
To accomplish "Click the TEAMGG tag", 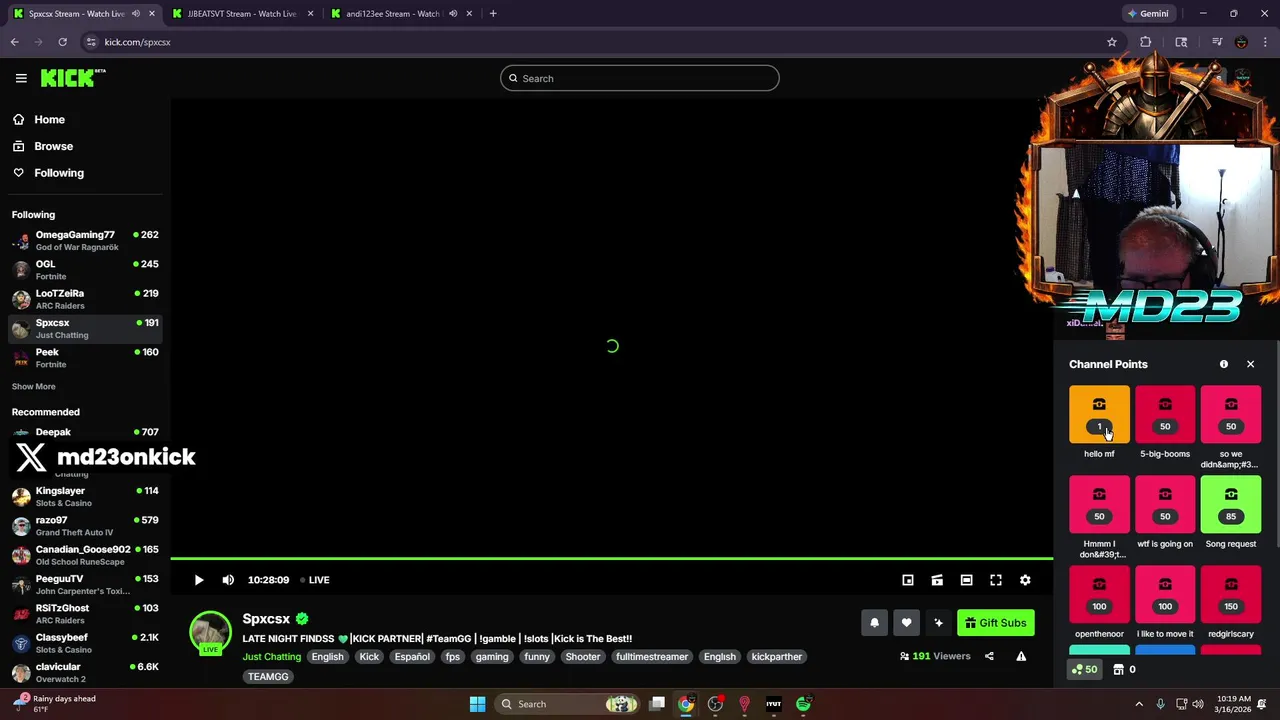I will 268,677.
